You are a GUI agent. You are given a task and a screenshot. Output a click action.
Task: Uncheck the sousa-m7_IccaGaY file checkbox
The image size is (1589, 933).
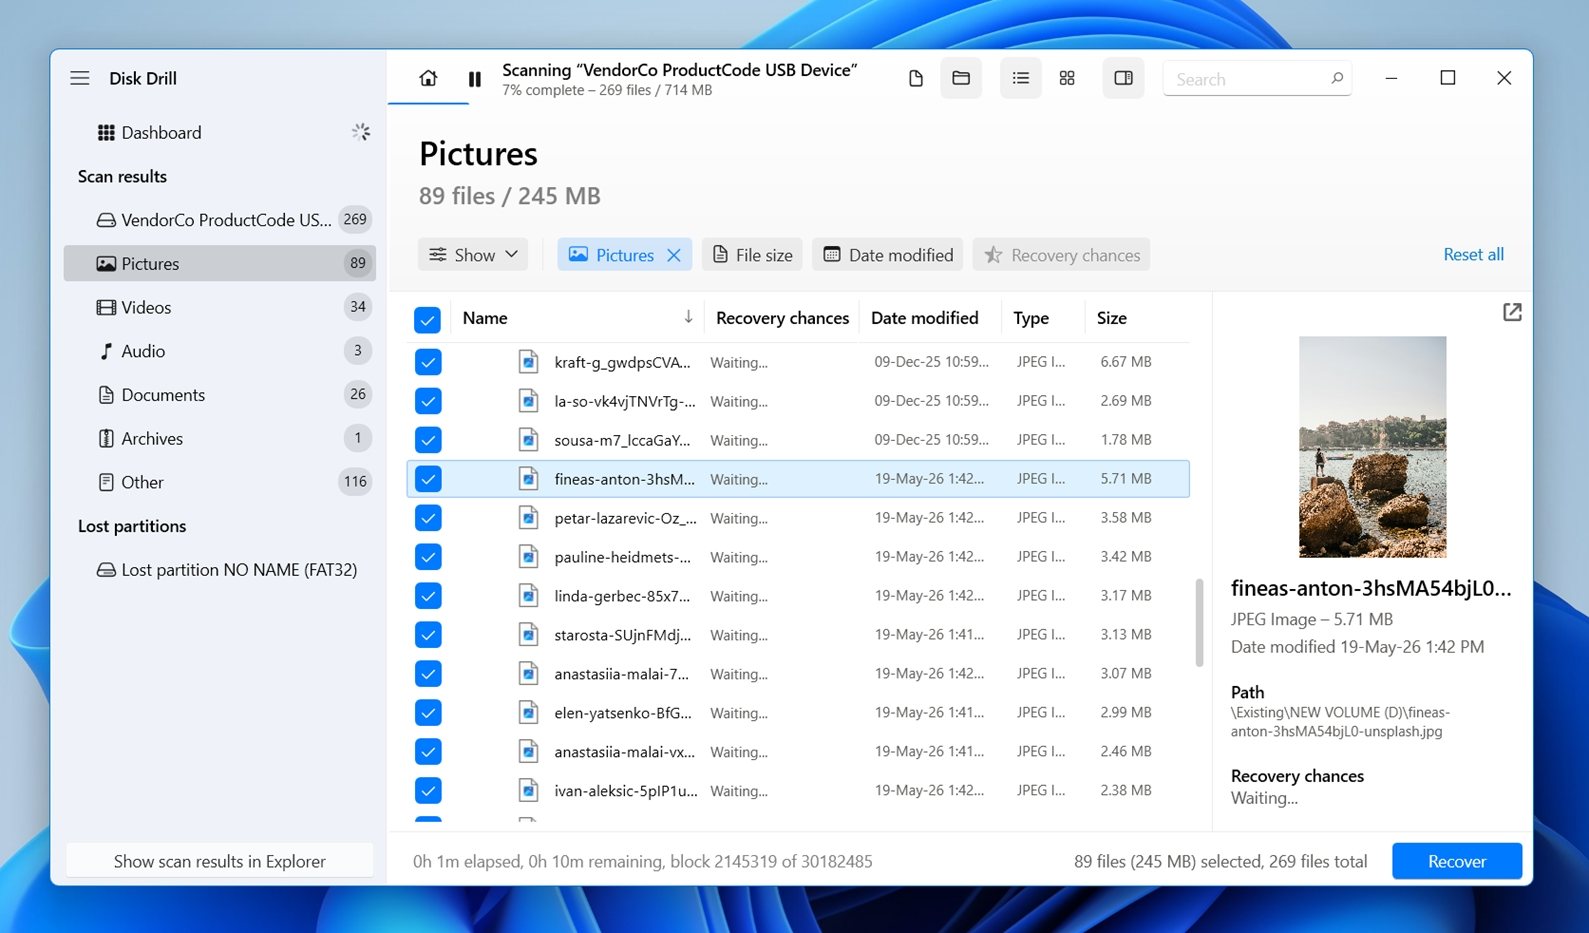point(428,440)
